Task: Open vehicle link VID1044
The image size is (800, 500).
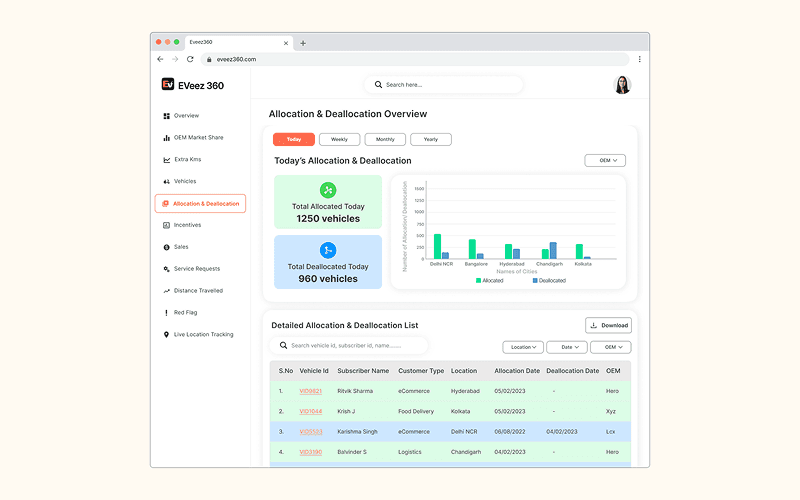Action: click(x=311, y=412)
